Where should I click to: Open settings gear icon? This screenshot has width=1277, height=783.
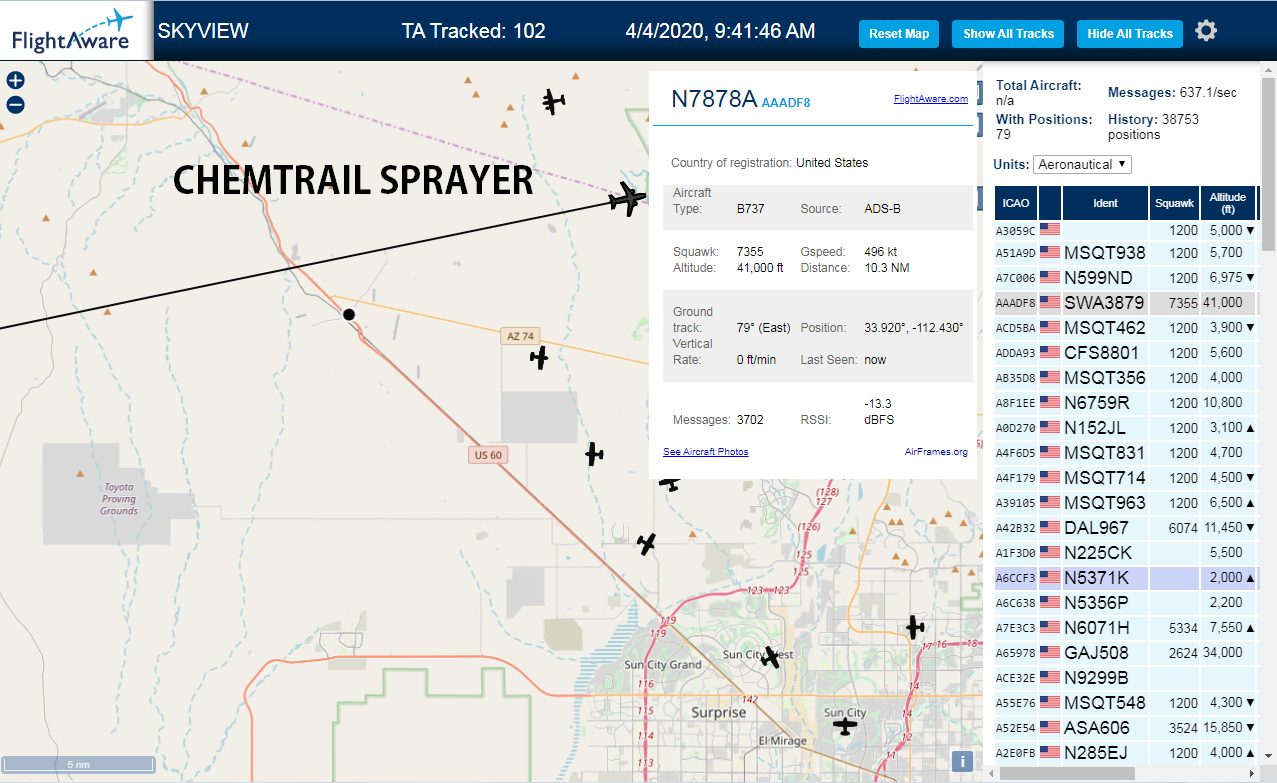coord(1206,31)
